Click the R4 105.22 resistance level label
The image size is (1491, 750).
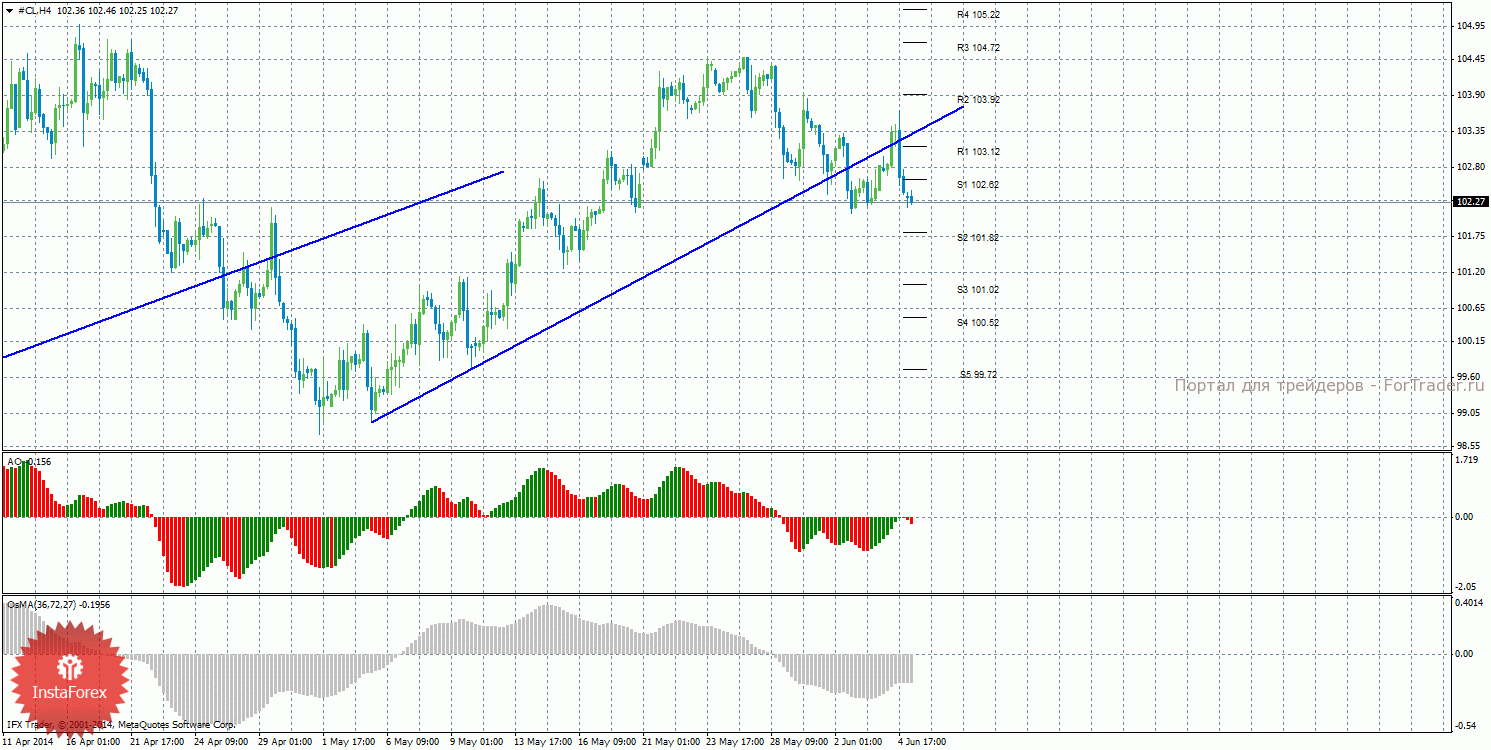tap(977, 15)
